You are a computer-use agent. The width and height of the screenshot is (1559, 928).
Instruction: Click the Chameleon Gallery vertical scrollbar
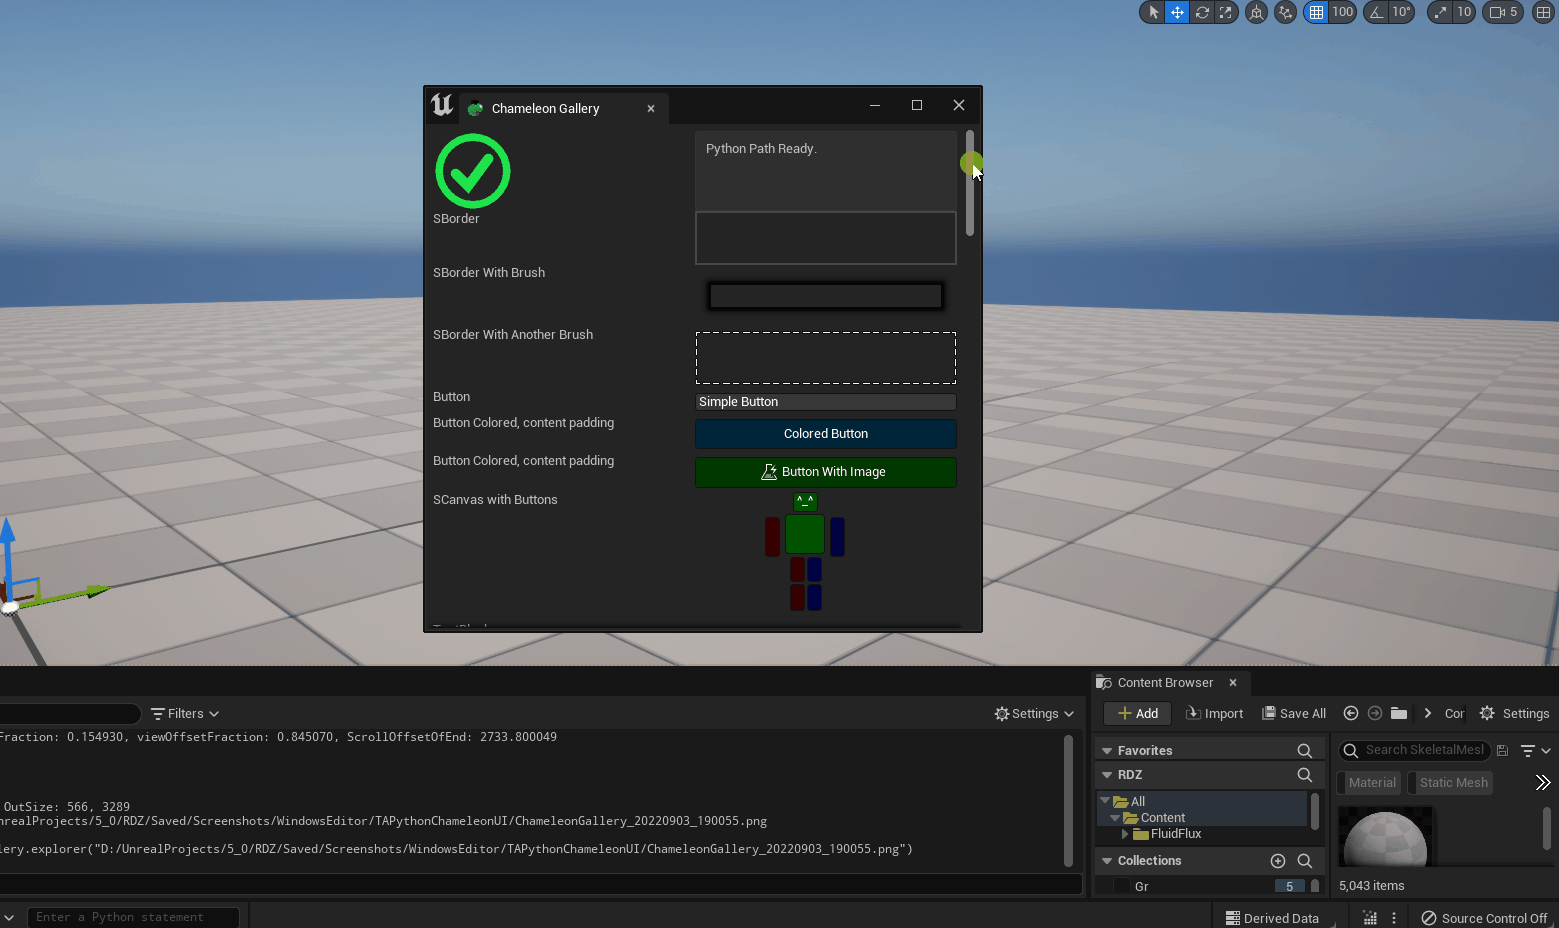tap(970, 183)
